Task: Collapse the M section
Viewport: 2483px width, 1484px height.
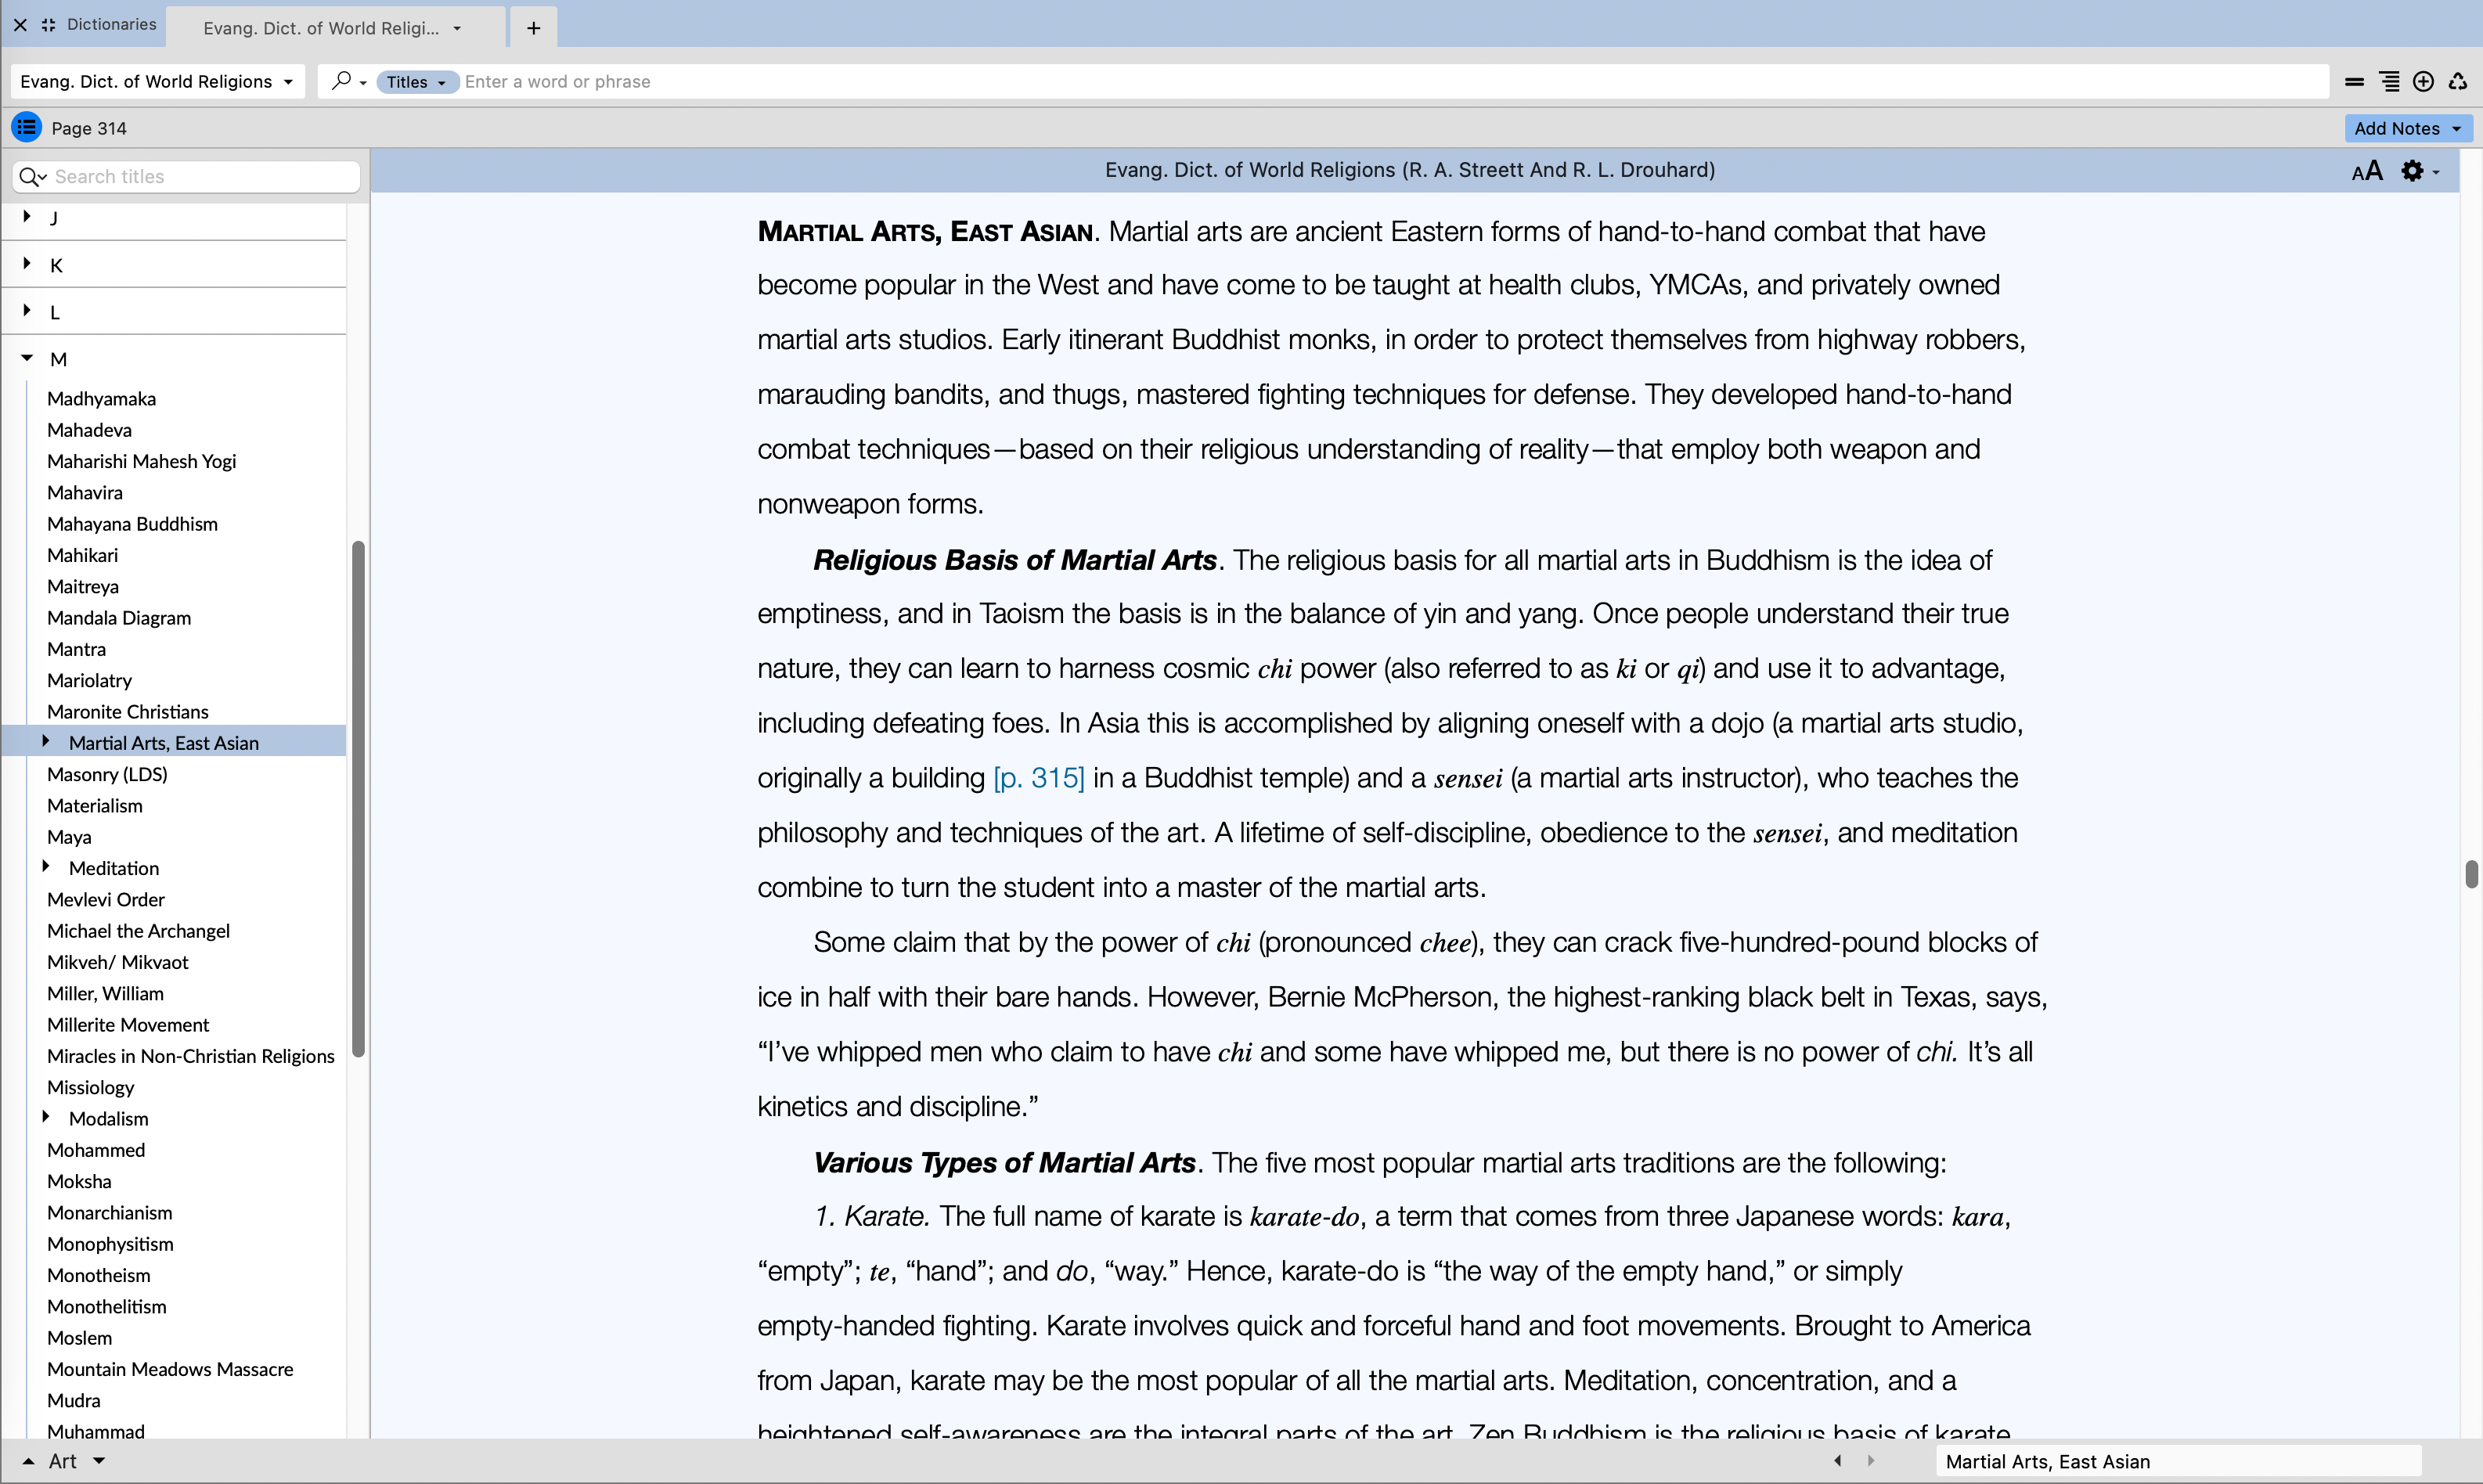Action: tap(27, 358)
